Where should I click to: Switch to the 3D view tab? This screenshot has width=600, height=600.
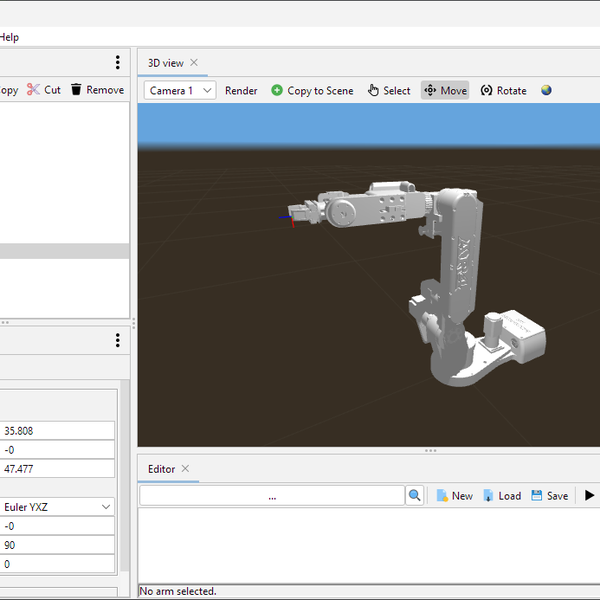click(x=165, y=63)
